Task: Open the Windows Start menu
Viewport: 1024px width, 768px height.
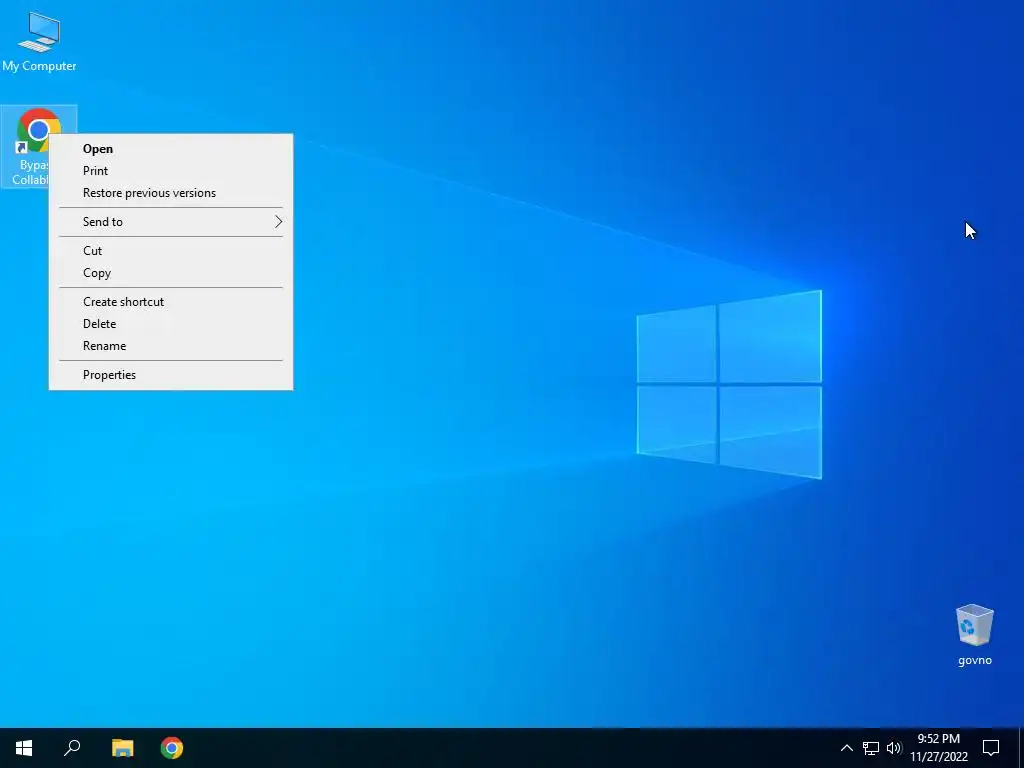Action: coord(24,748)
